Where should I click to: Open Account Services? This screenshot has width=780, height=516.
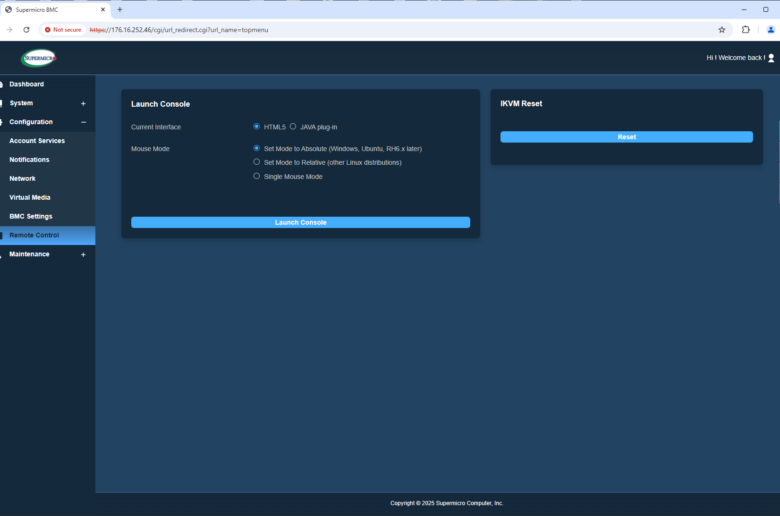[37, 141]
